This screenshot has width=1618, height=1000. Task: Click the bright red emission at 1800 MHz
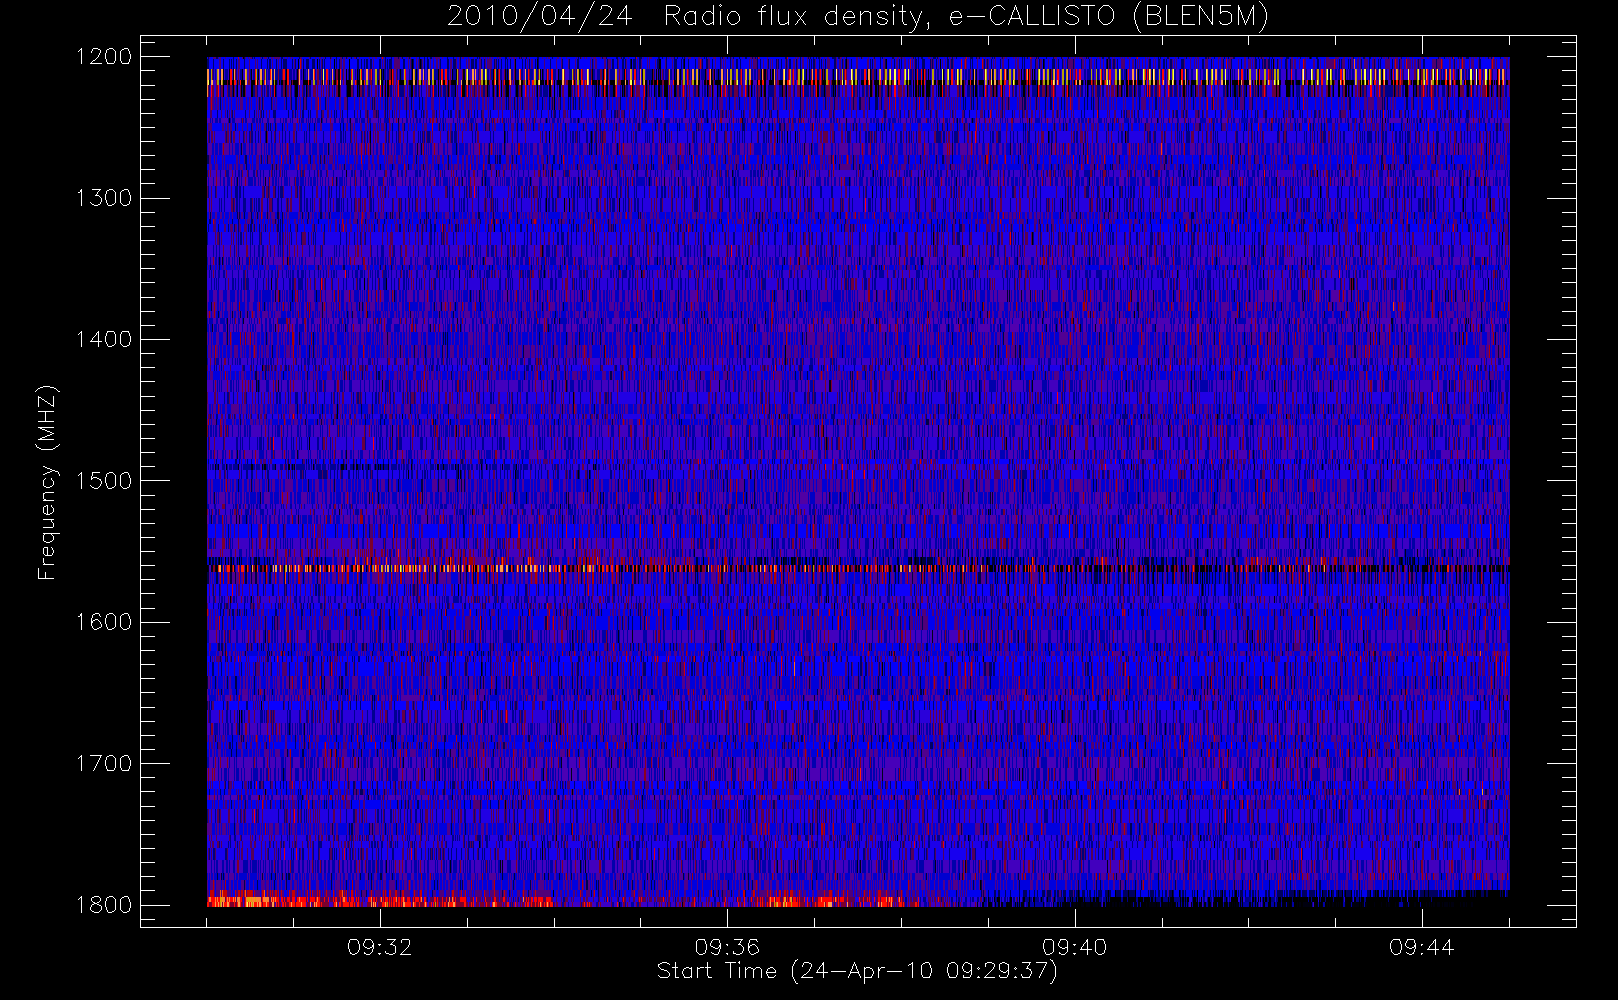(380, 900)
